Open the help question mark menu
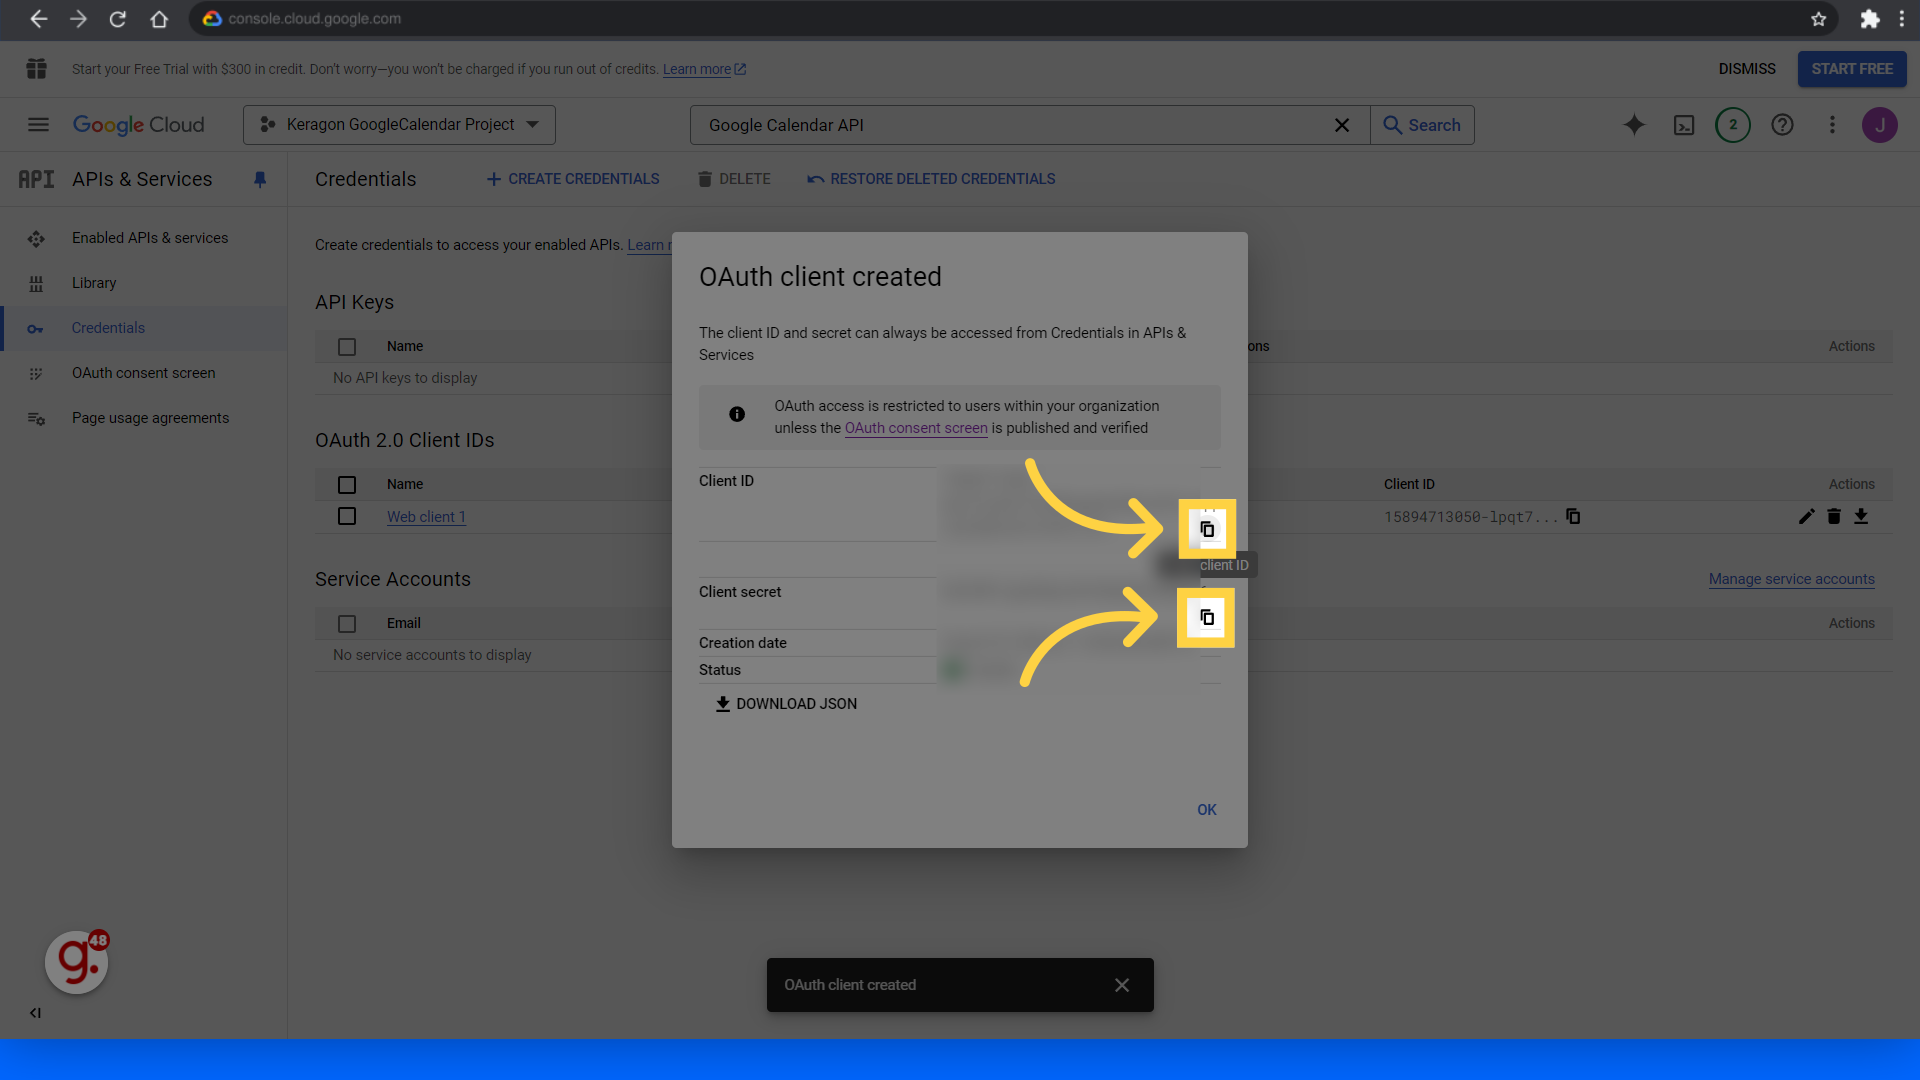The width and height of the screenshot is (1920, 1080). pos(1782,125)
